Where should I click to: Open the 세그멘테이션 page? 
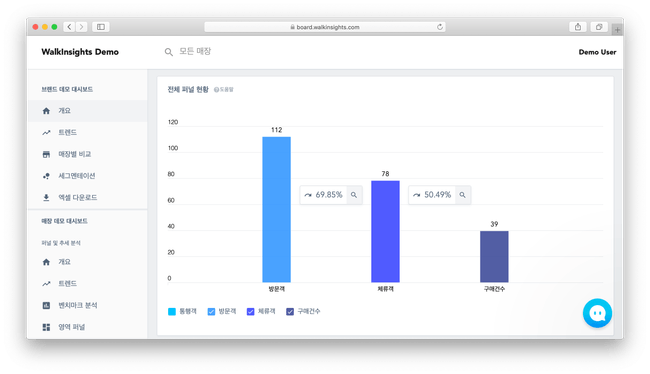[87, 176]
